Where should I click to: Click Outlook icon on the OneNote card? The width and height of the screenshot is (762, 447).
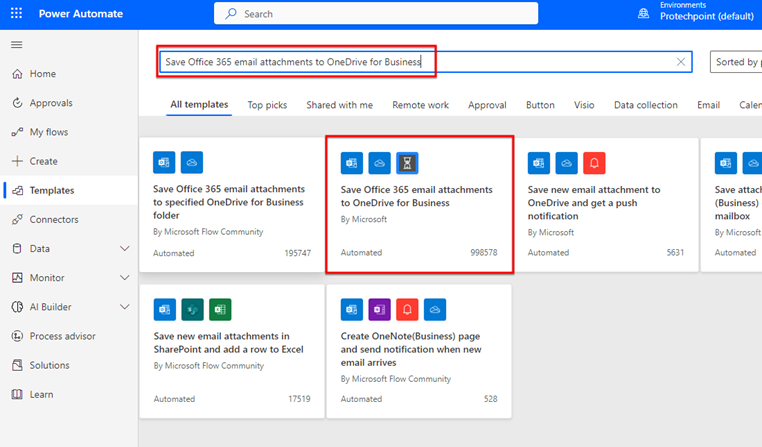coord(352,309)
